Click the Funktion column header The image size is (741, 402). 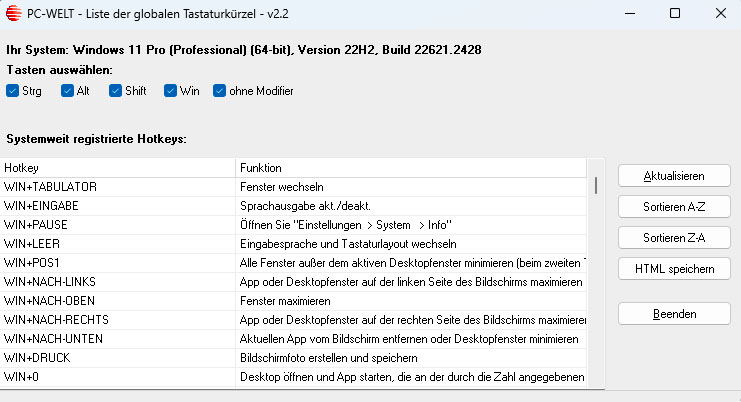tap(411, 168)
